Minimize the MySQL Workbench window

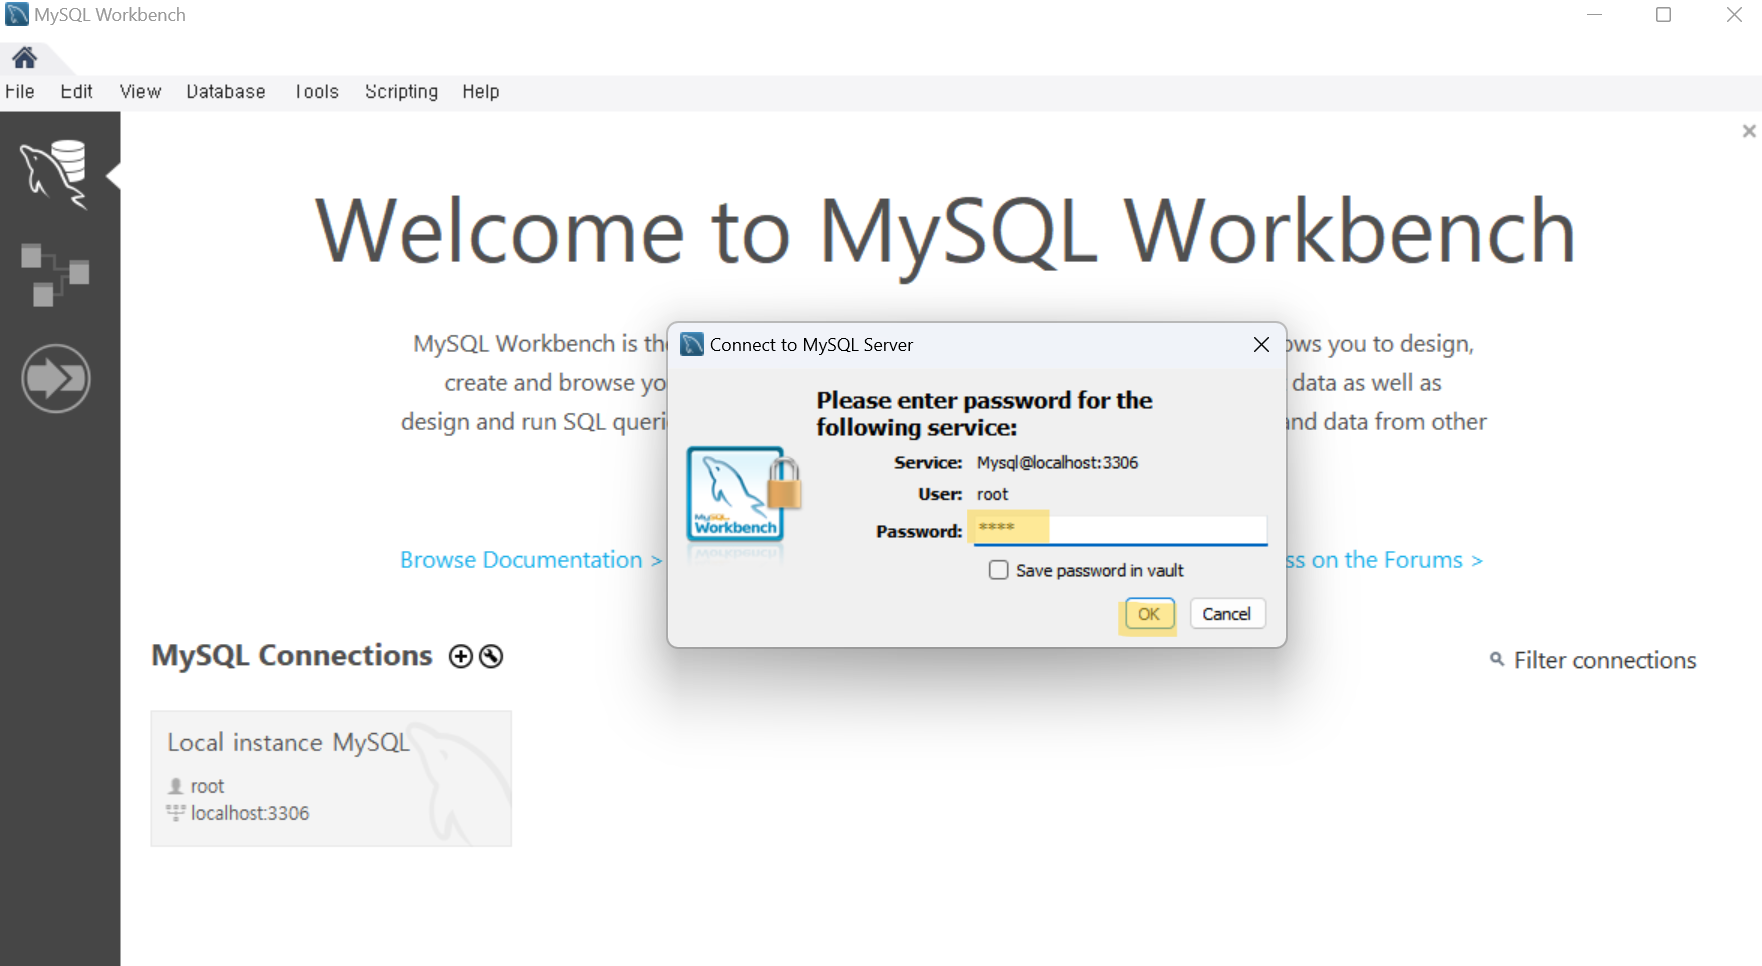(x=1594, y=15)
